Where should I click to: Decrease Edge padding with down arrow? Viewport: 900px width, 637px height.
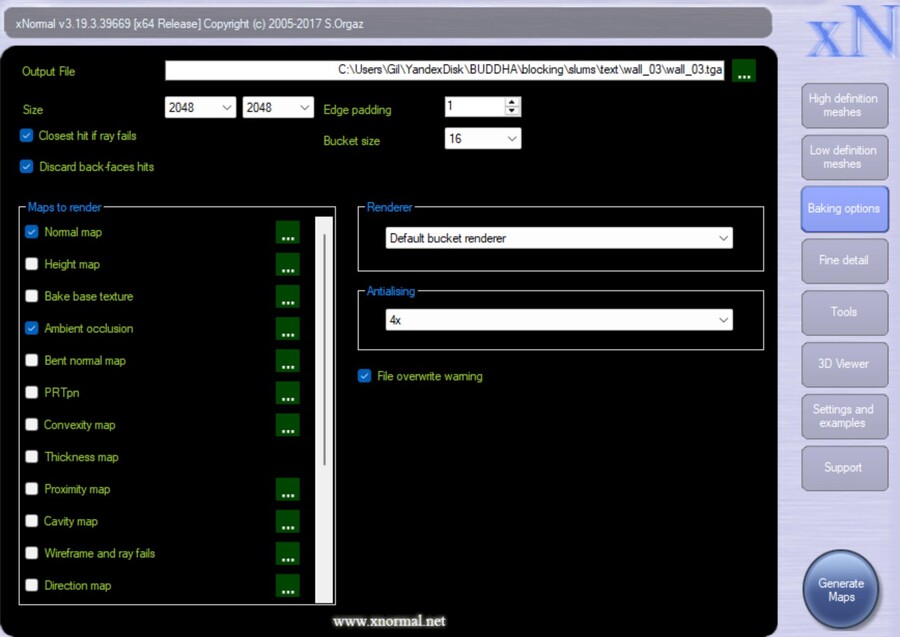click(x=511, y=111)
